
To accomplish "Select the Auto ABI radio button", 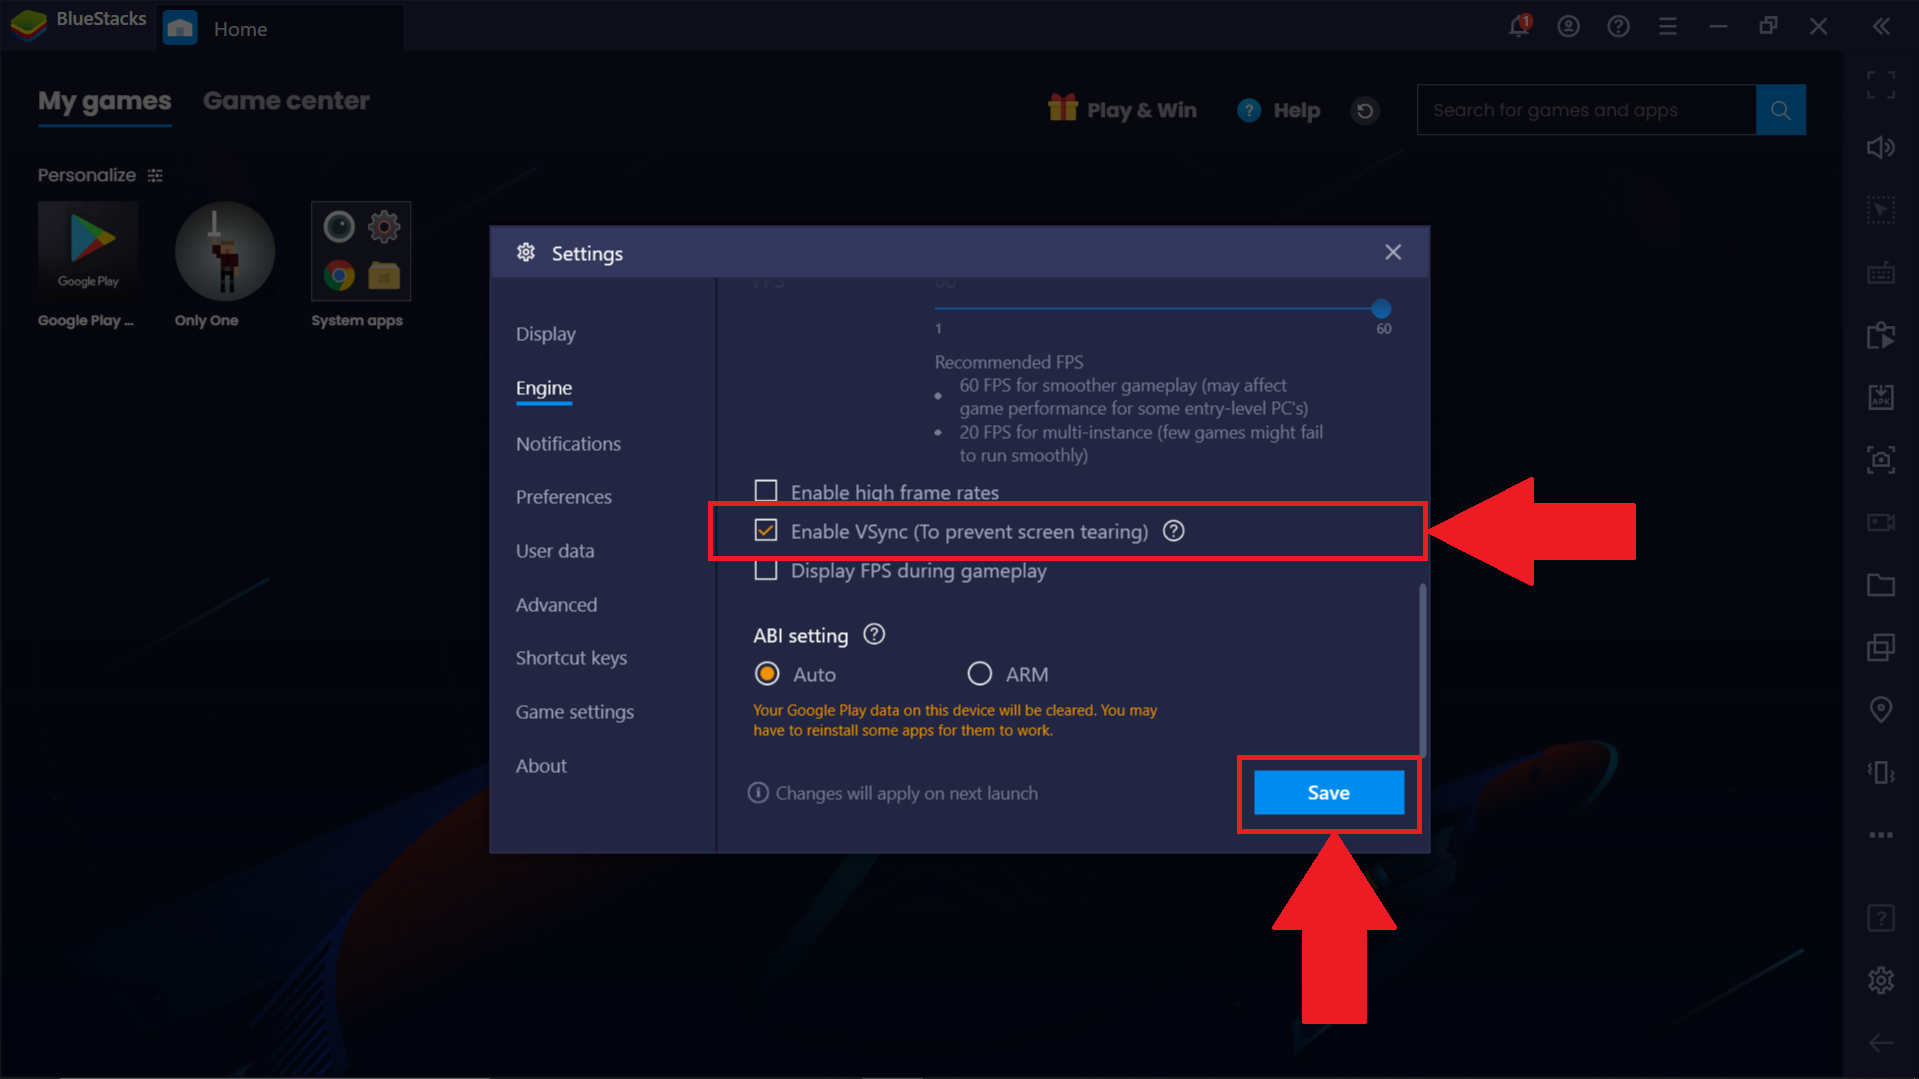I will (767, 674).
